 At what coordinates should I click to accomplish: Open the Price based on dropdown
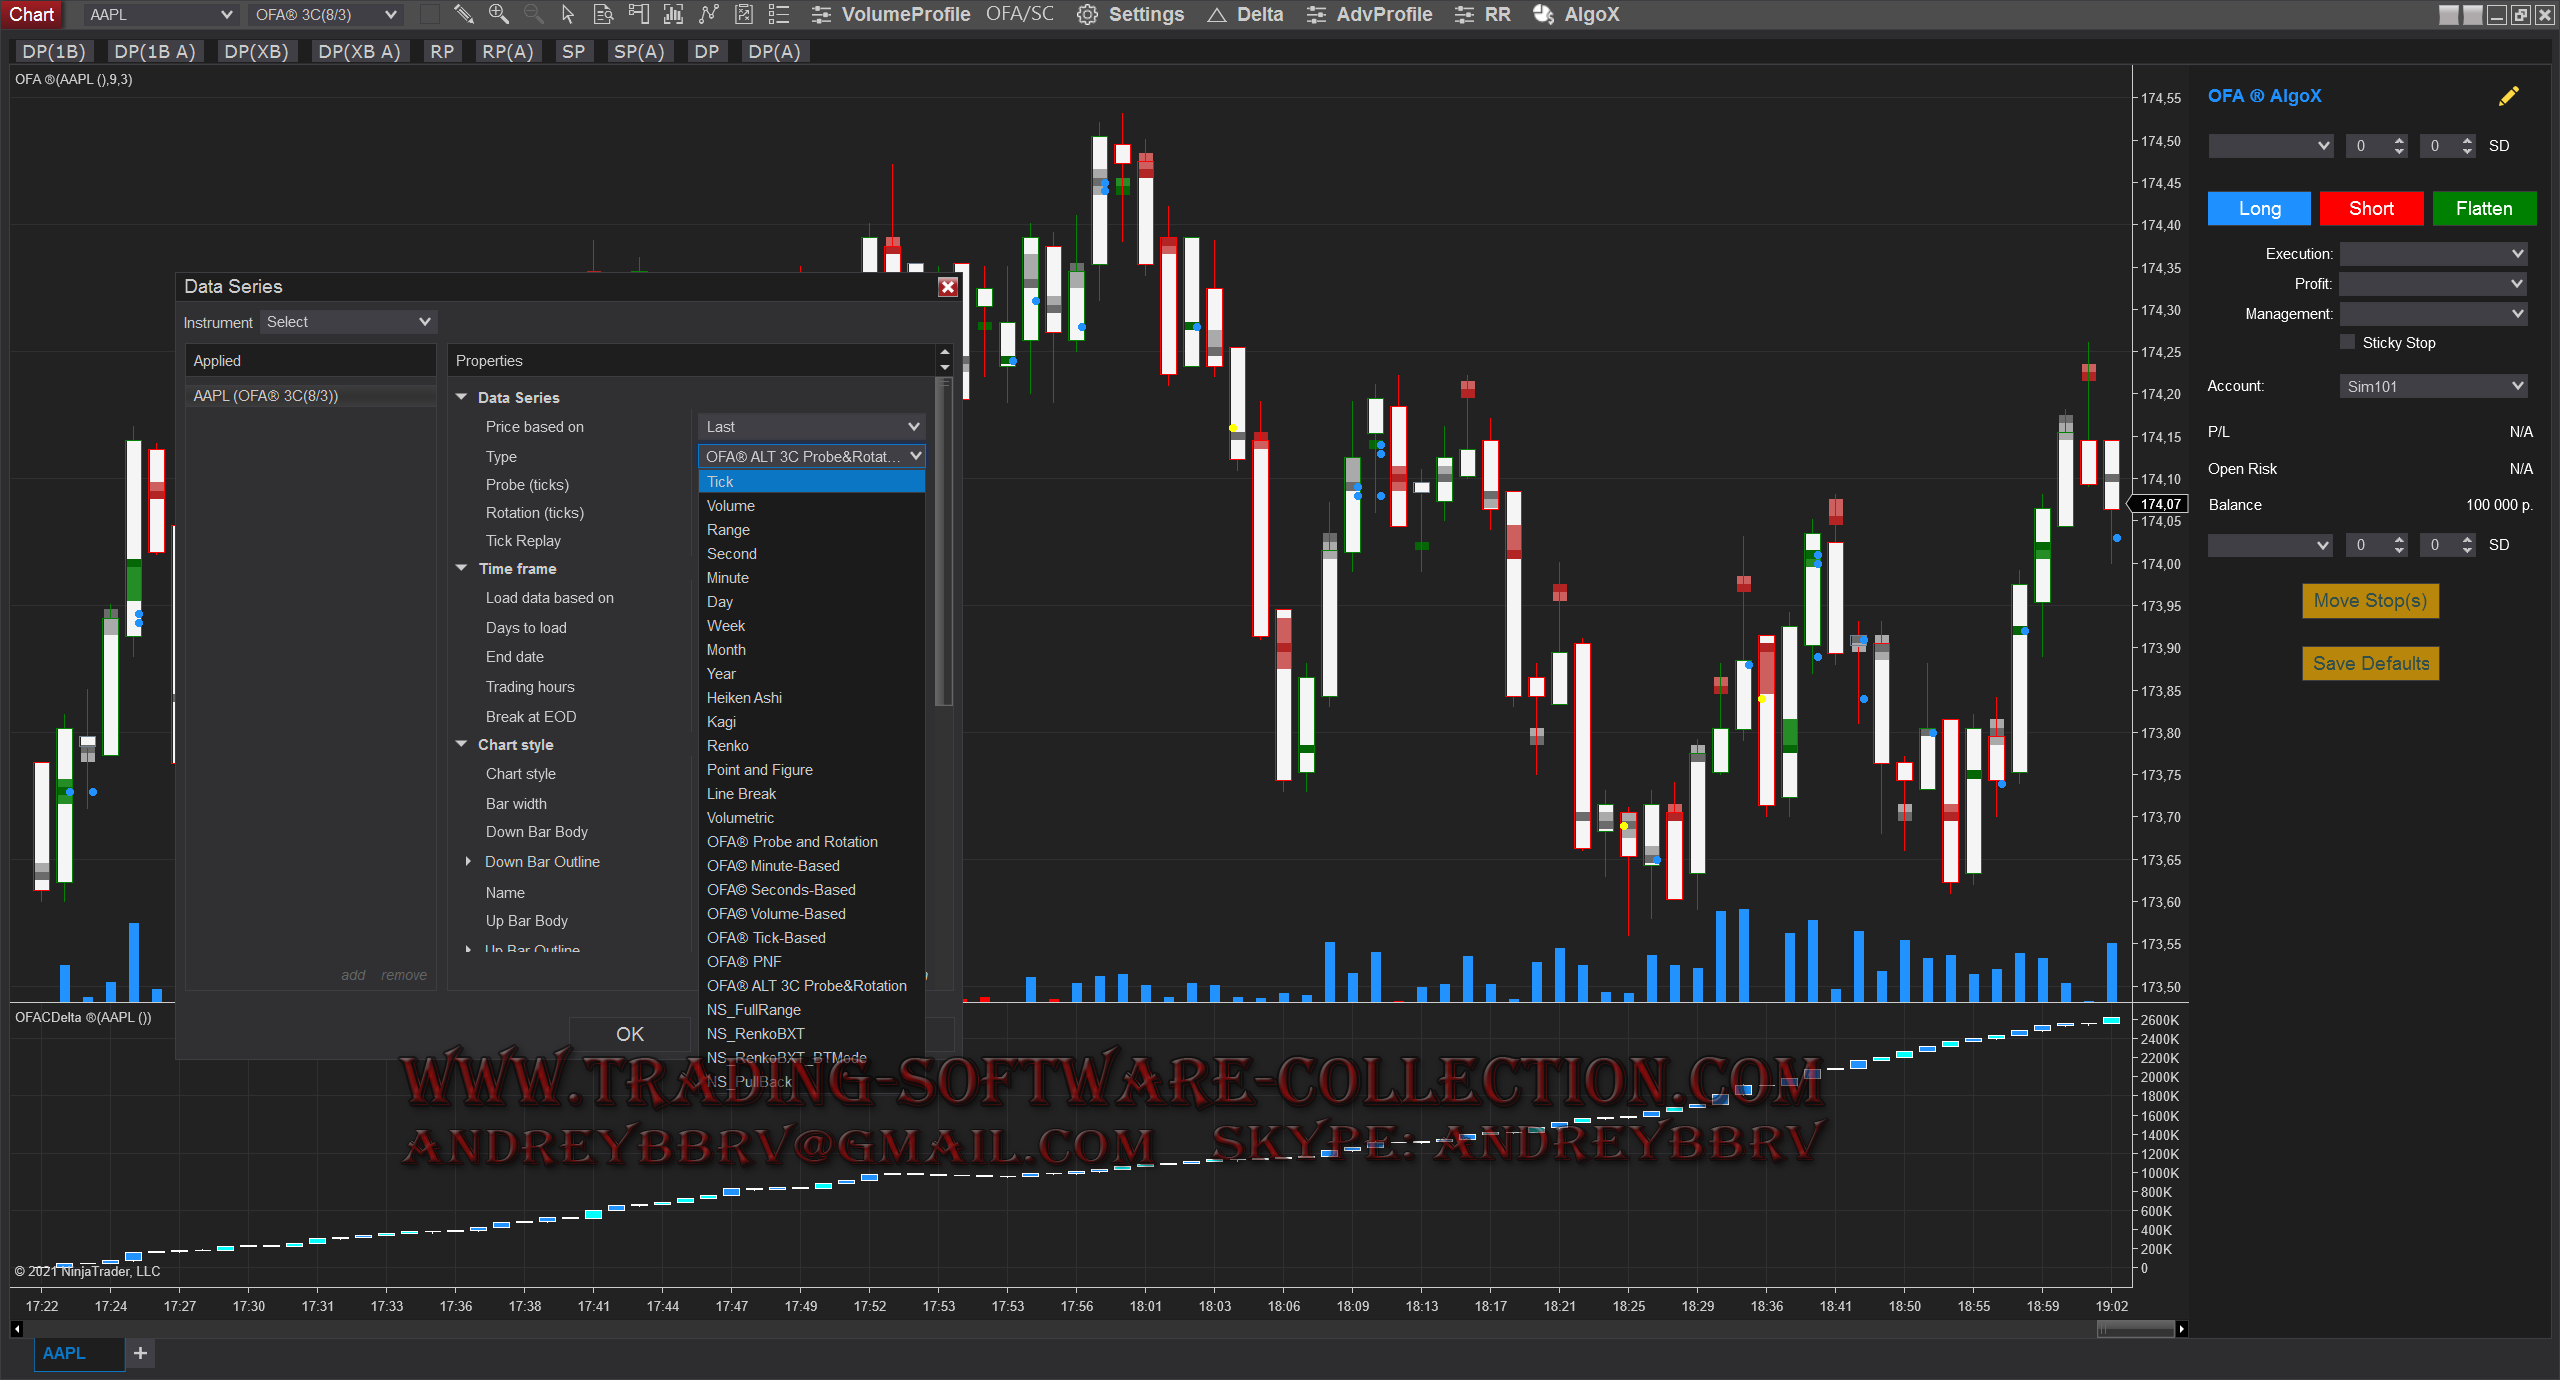tap(811, 427)
